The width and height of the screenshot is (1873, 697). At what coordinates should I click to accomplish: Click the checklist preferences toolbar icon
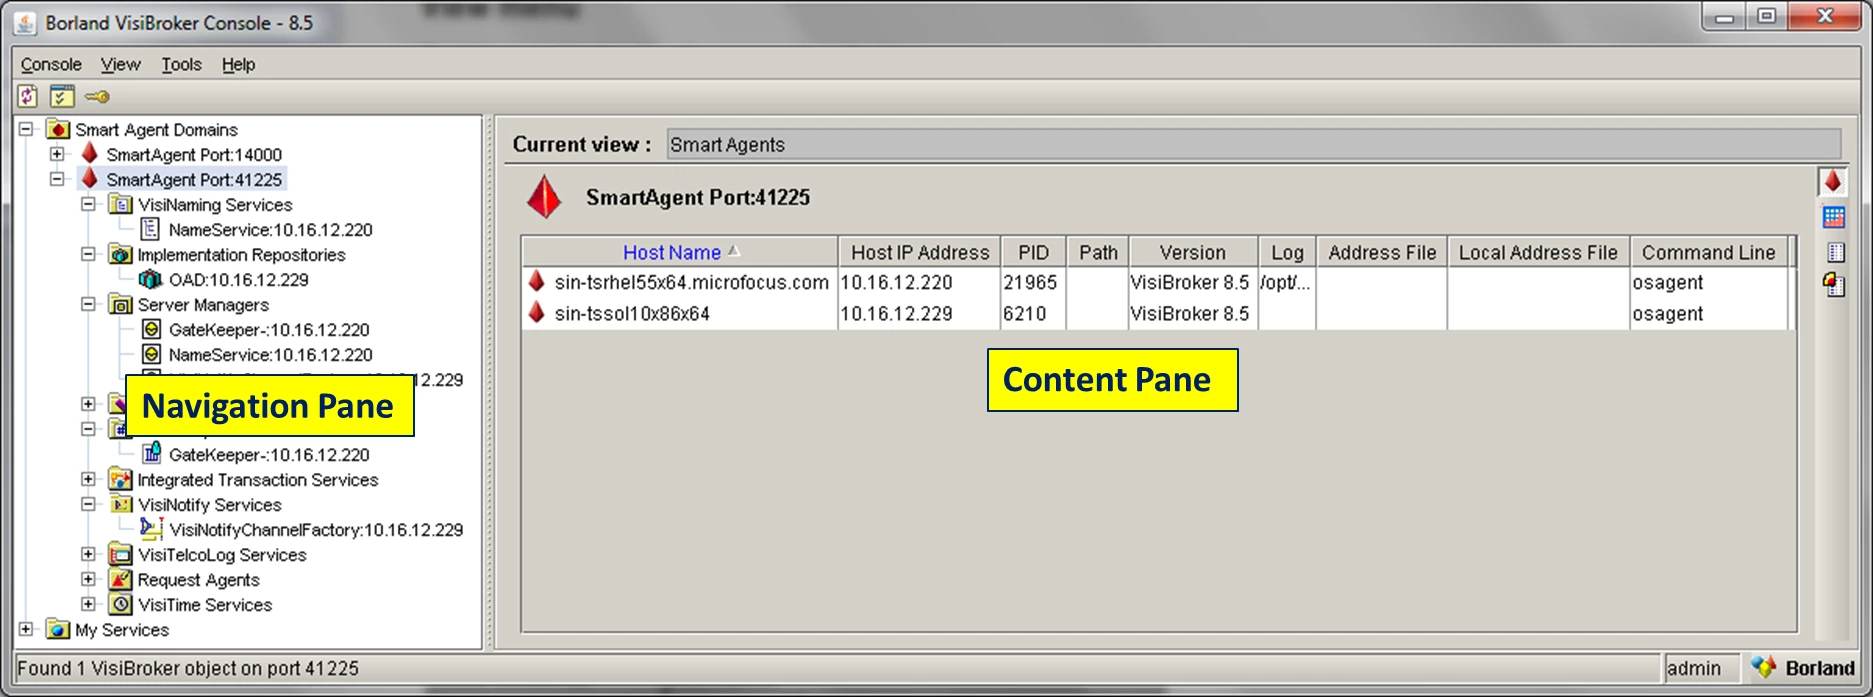coord(62,96)
